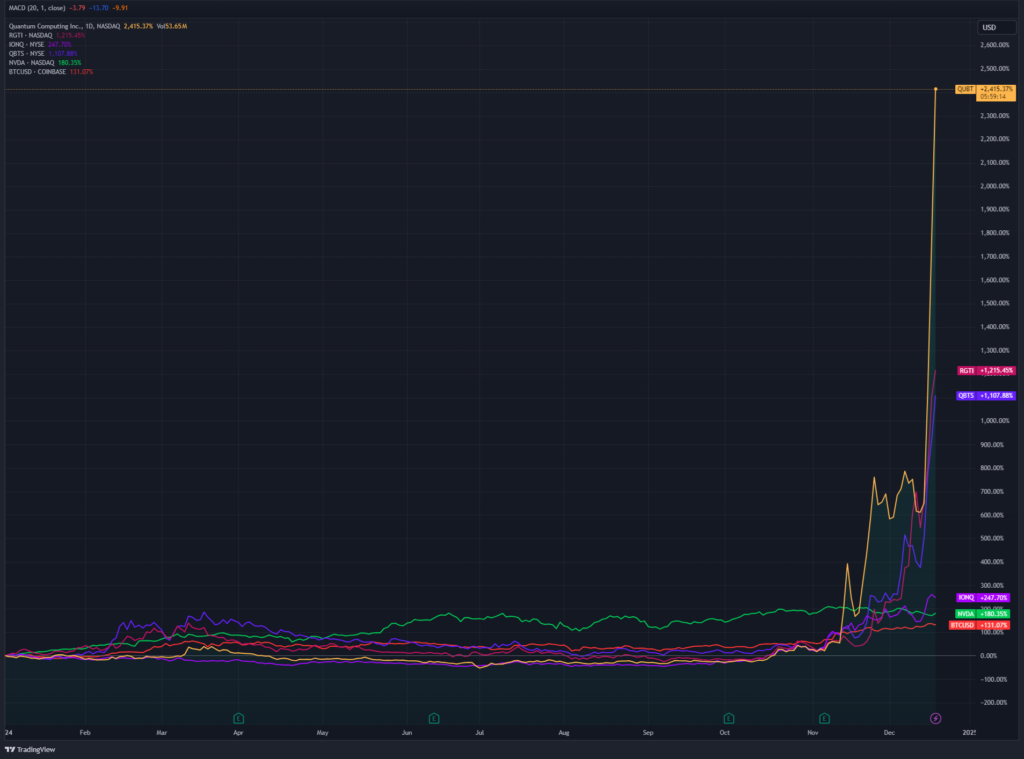Click Aug on the time axis

564,733
